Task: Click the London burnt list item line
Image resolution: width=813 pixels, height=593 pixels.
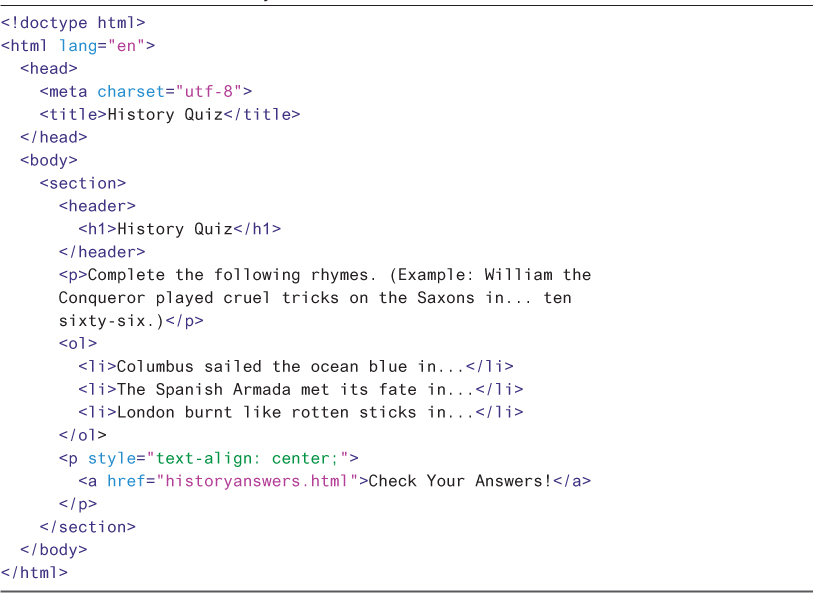Action: pyautogui.click(x=300, y=412)
